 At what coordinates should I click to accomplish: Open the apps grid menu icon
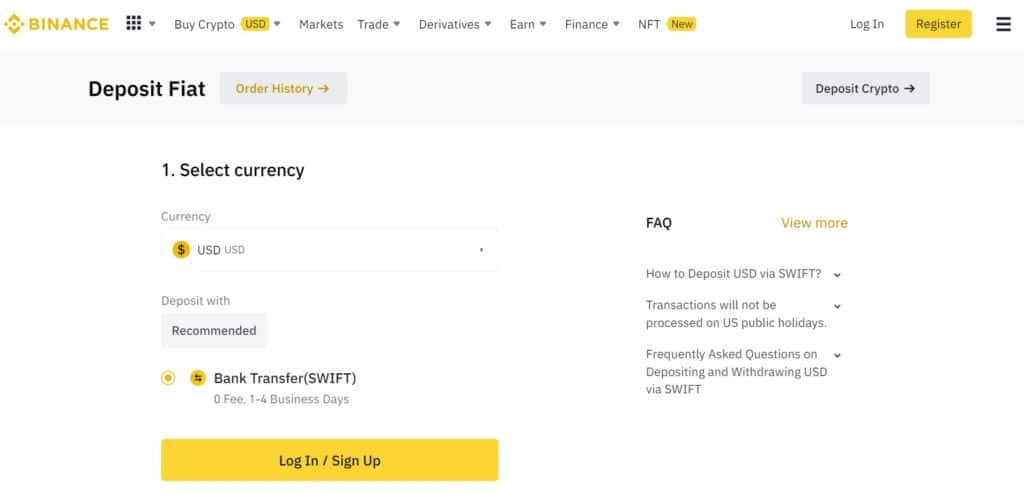pyautogui.click(x=134, y=23)
